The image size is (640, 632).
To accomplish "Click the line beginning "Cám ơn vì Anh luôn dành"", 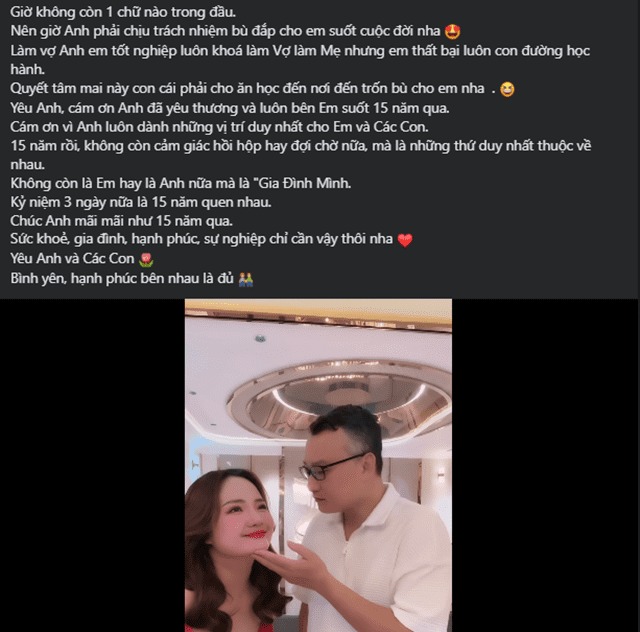I will [219, 127].
